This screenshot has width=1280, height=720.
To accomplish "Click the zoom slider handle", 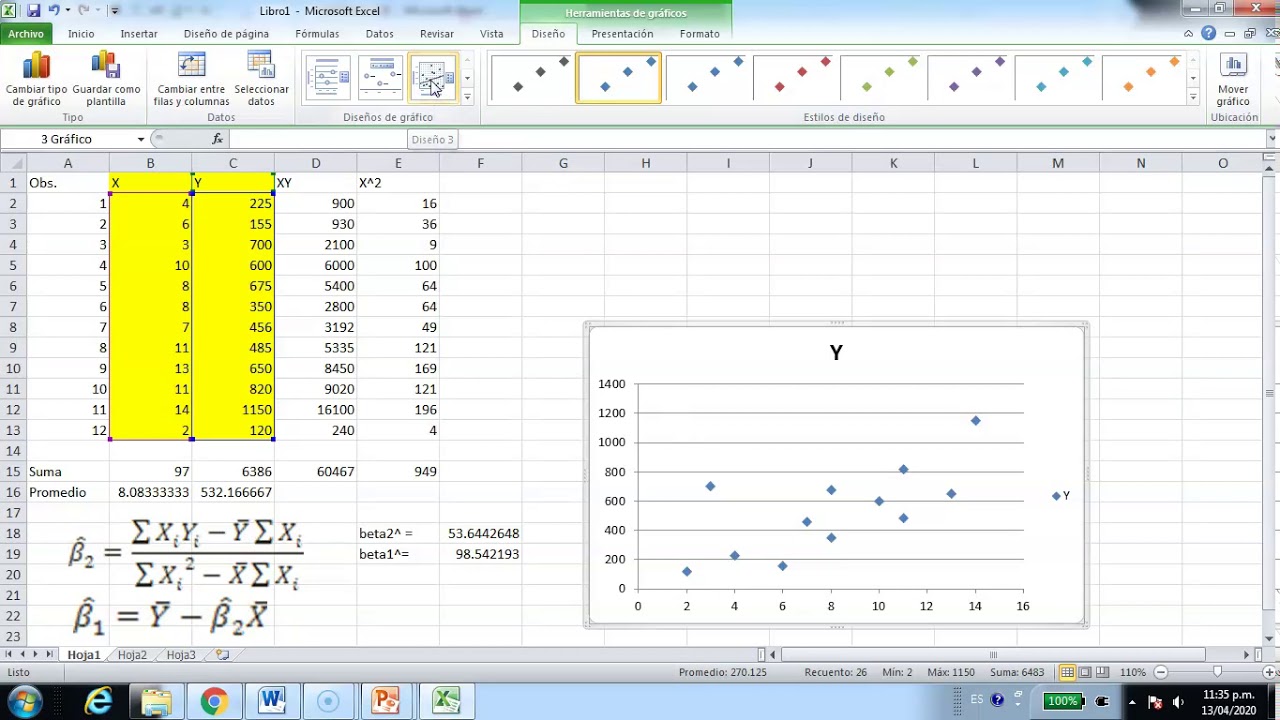I will tap(1217, 673).
